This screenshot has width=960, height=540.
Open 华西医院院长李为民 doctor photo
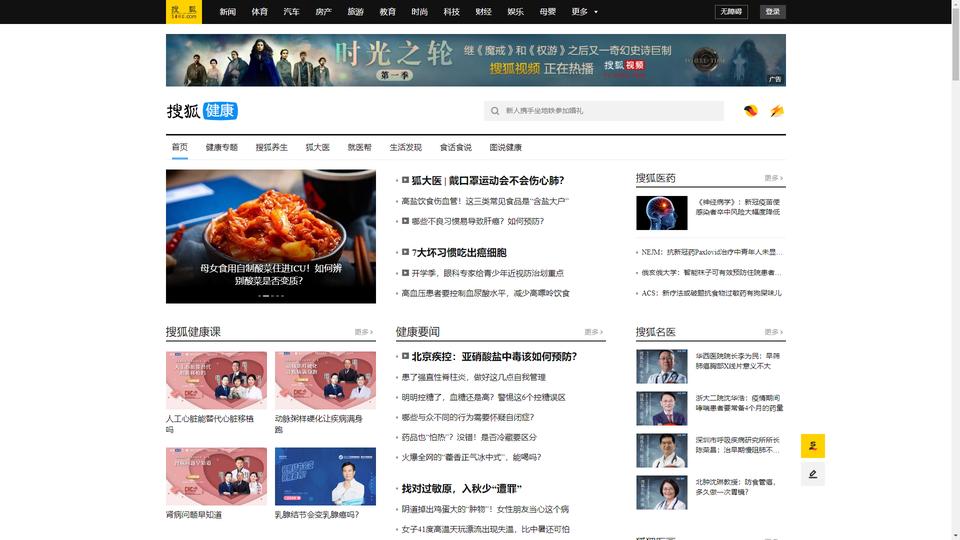point(661,367)
